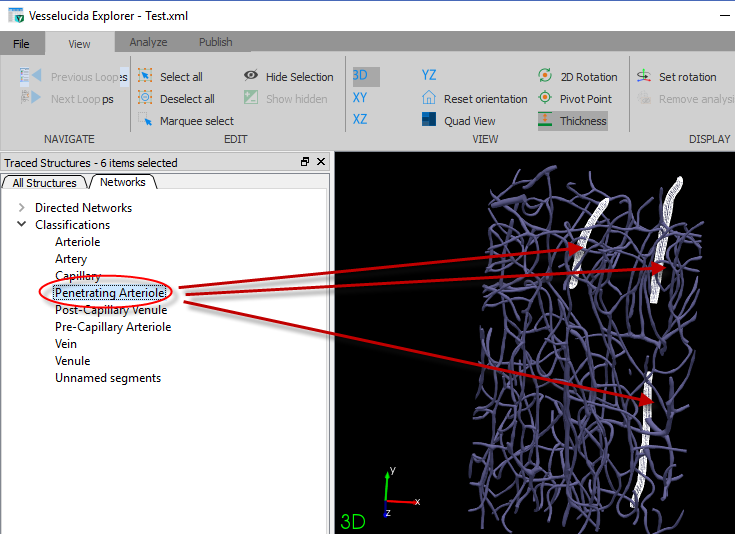Click the Pivot Point icon
The image size is (735, 534).
tap(545, 98)
